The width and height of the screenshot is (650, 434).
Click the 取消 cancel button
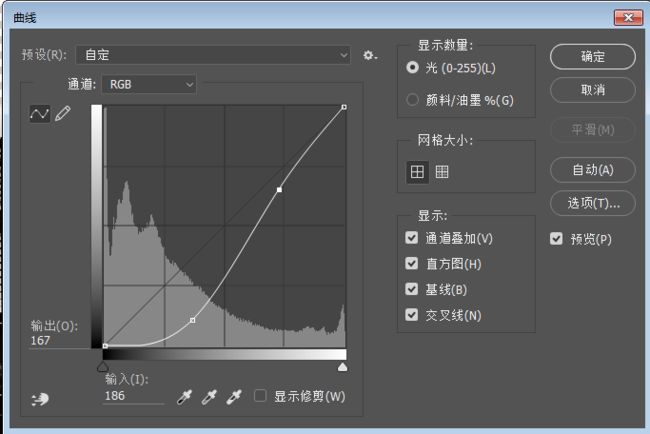point(593,90)
